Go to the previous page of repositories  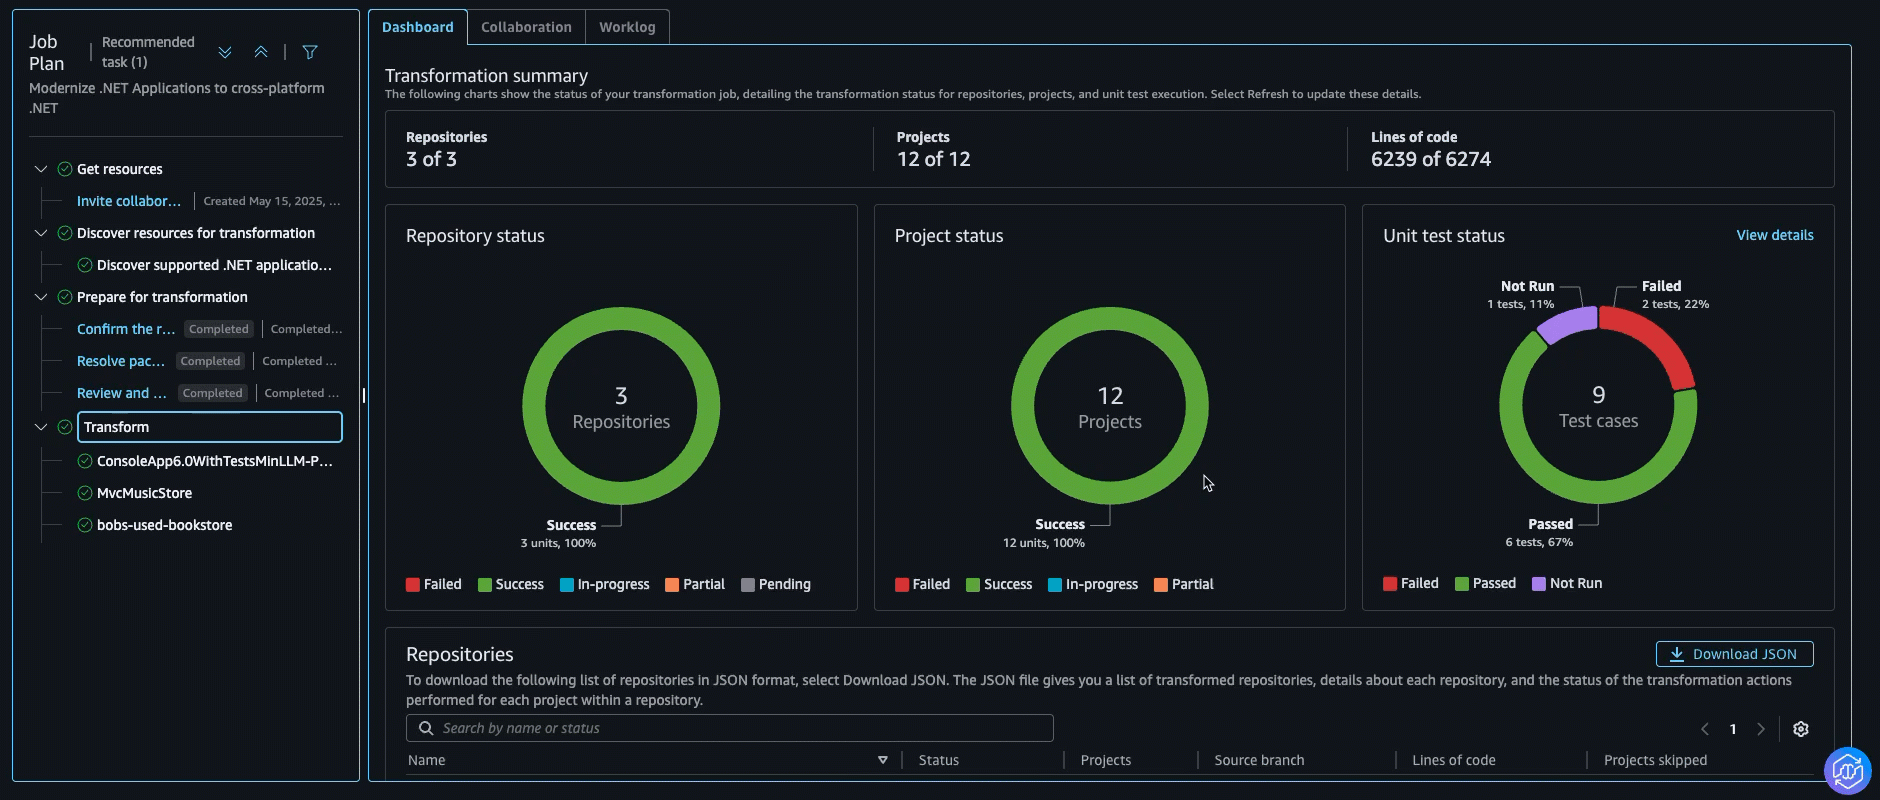point(1705,729)
